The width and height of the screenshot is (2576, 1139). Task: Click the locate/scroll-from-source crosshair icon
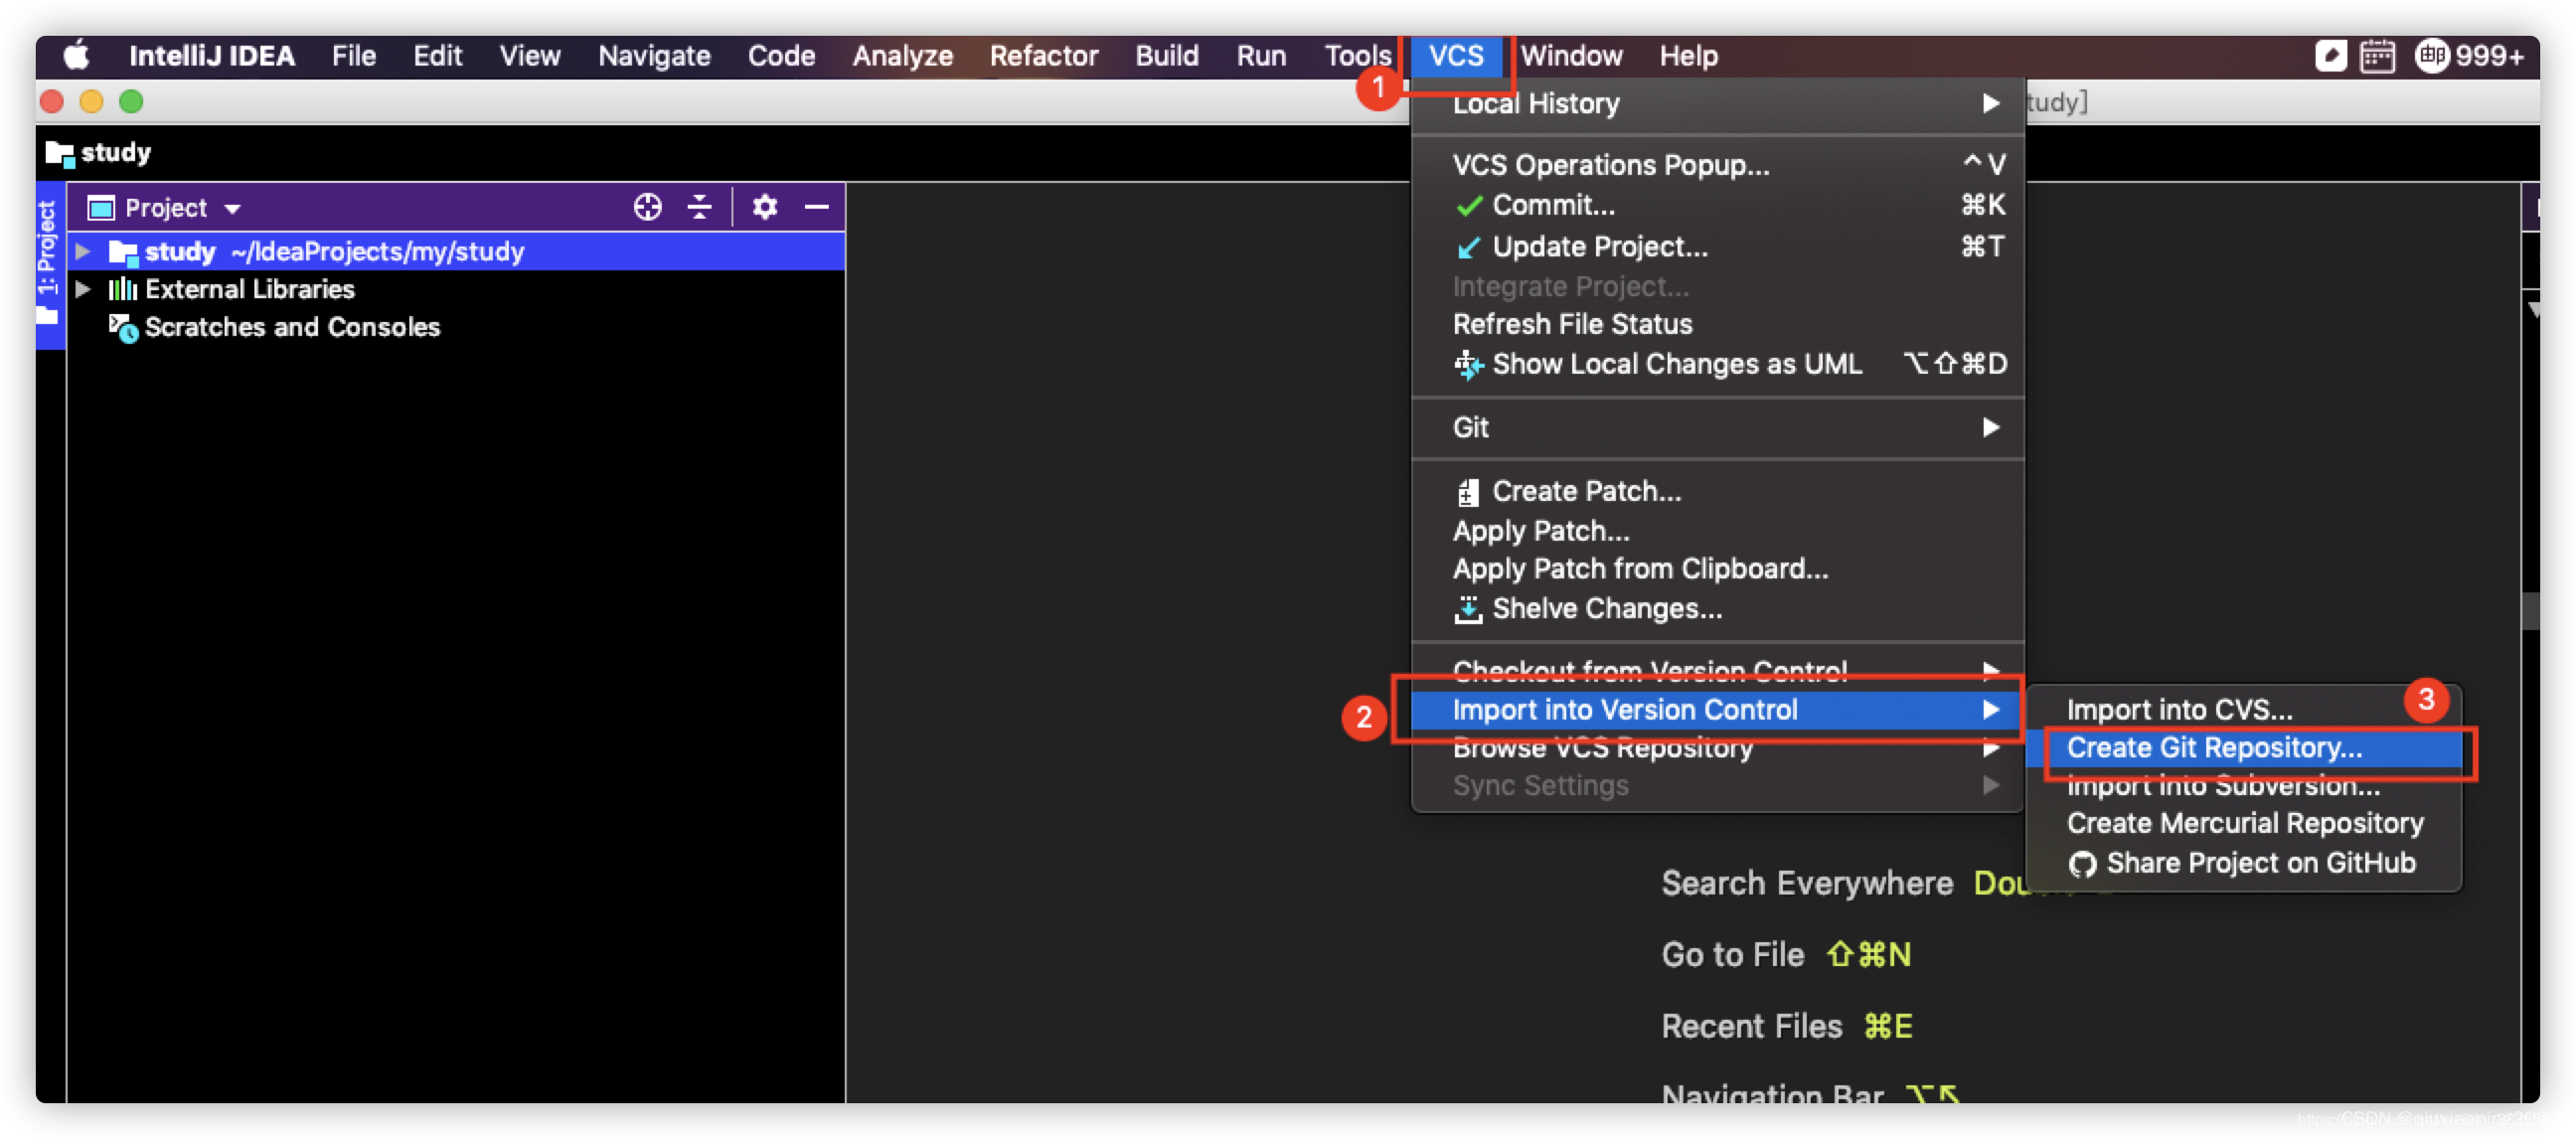[647, 207]
